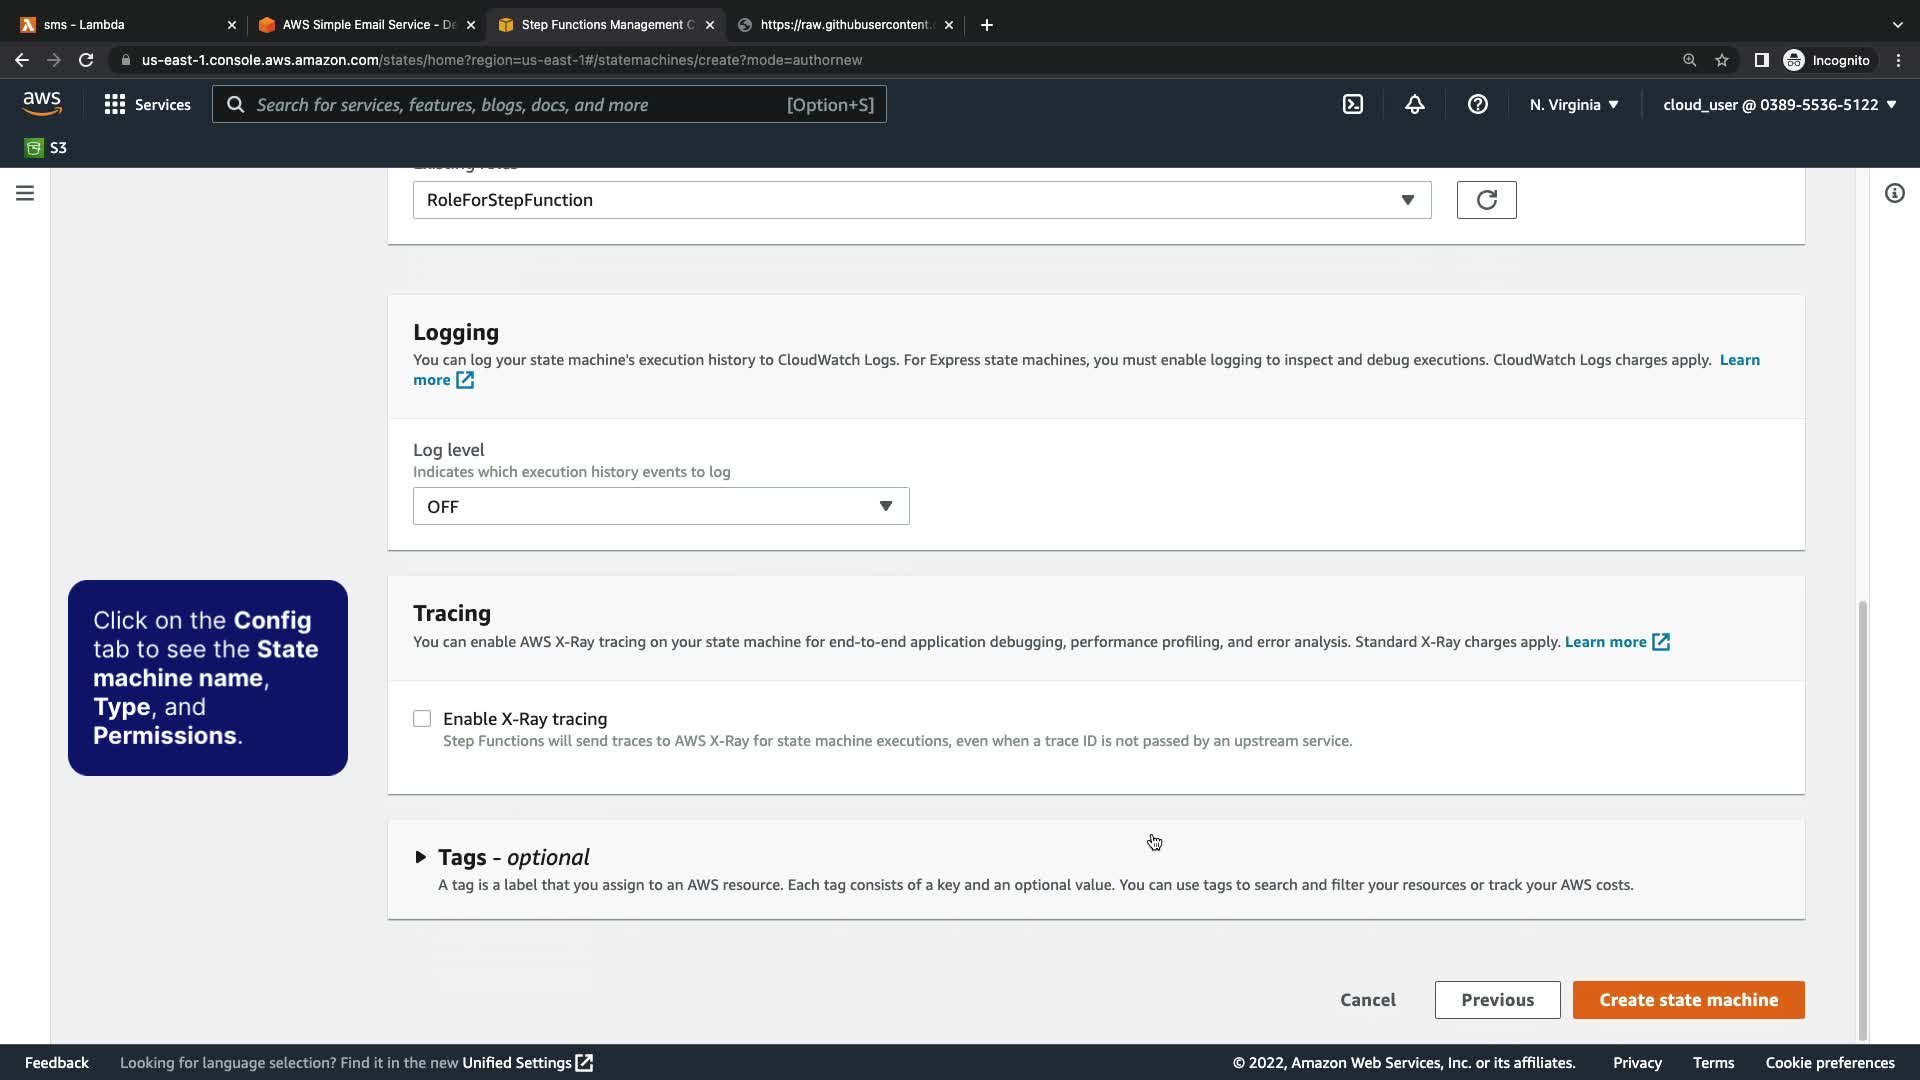The width and height of the screenshot is (1920, 1080).
Task: Open the RoleForStepFunction role dropdown
Action: pos(921,200)
